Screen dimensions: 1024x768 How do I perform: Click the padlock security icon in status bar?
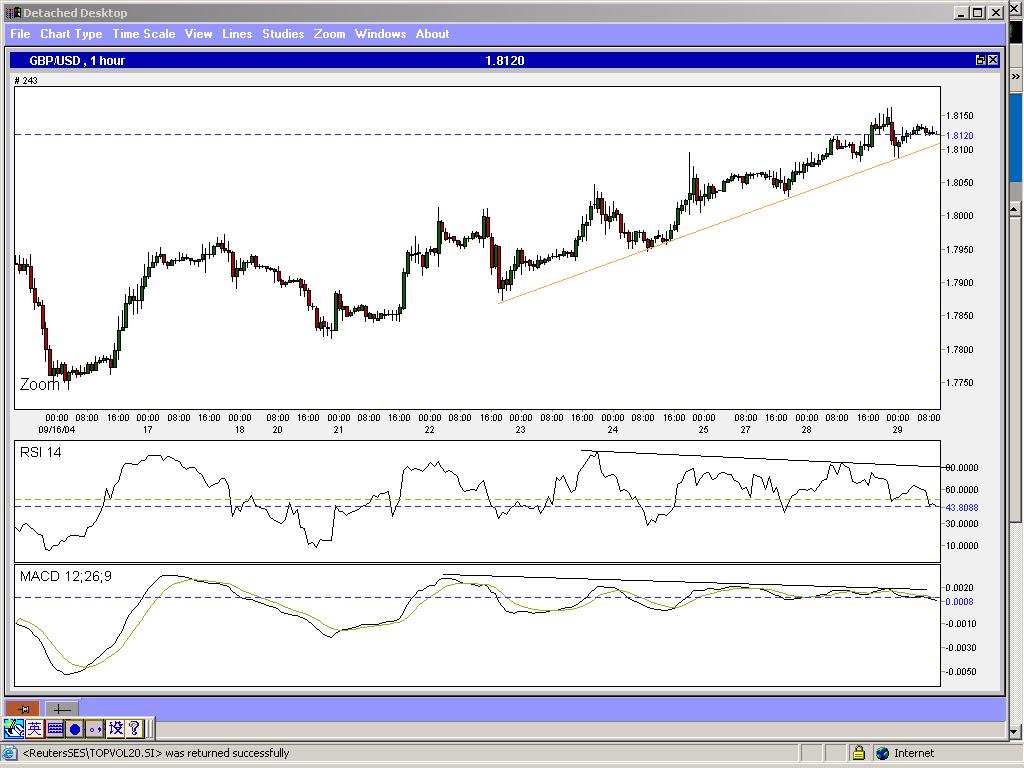[858, 753]
